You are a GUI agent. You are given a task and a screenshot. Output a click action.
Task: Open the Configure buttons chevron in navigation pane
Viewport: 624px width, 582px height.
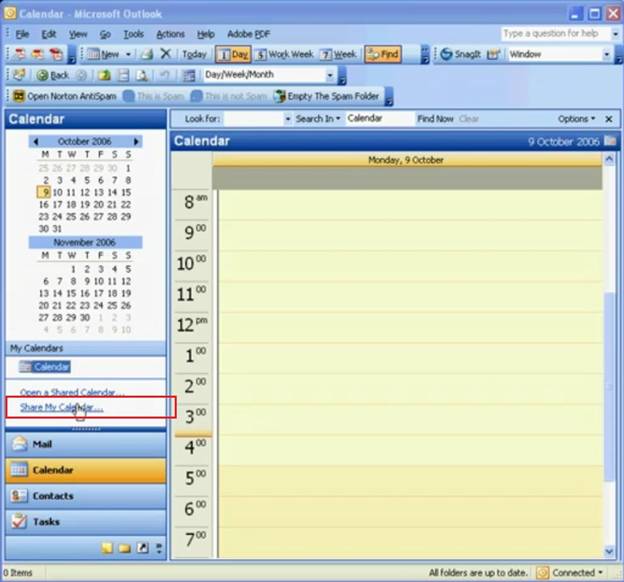[159, 549]
